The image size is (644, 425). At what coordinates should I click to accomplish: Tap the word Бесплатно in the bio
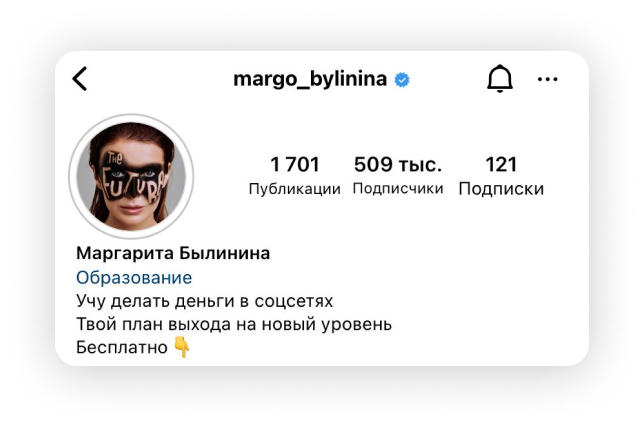click(x=122, y=348)
